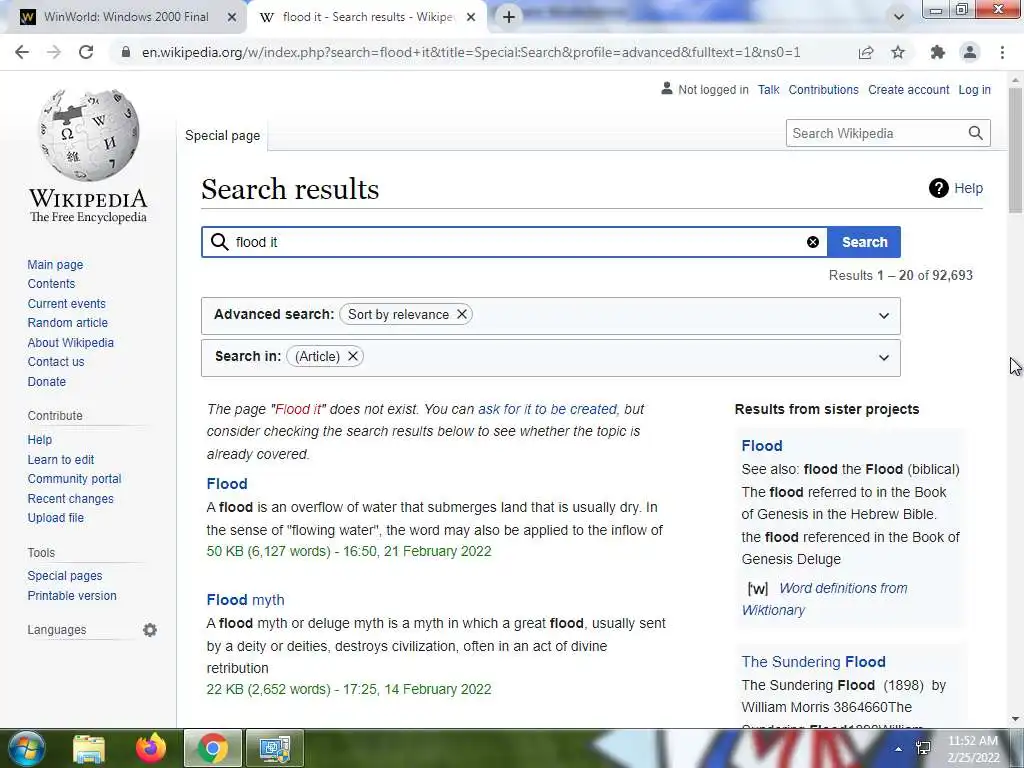
Task: Open a new browser tab with plus
Action: pyautogui.click(x=509, y=17)
